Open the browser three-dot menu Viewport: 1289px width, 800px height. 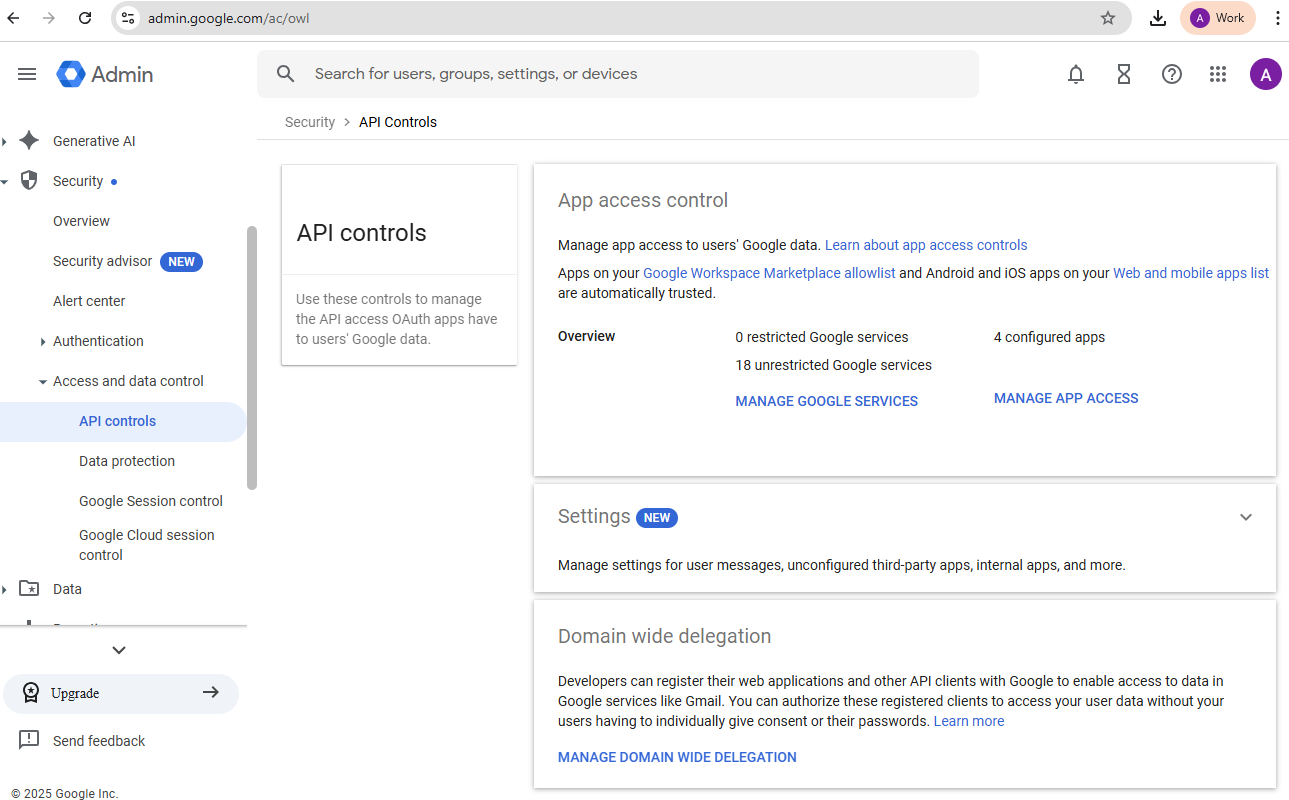[1277, 18]
